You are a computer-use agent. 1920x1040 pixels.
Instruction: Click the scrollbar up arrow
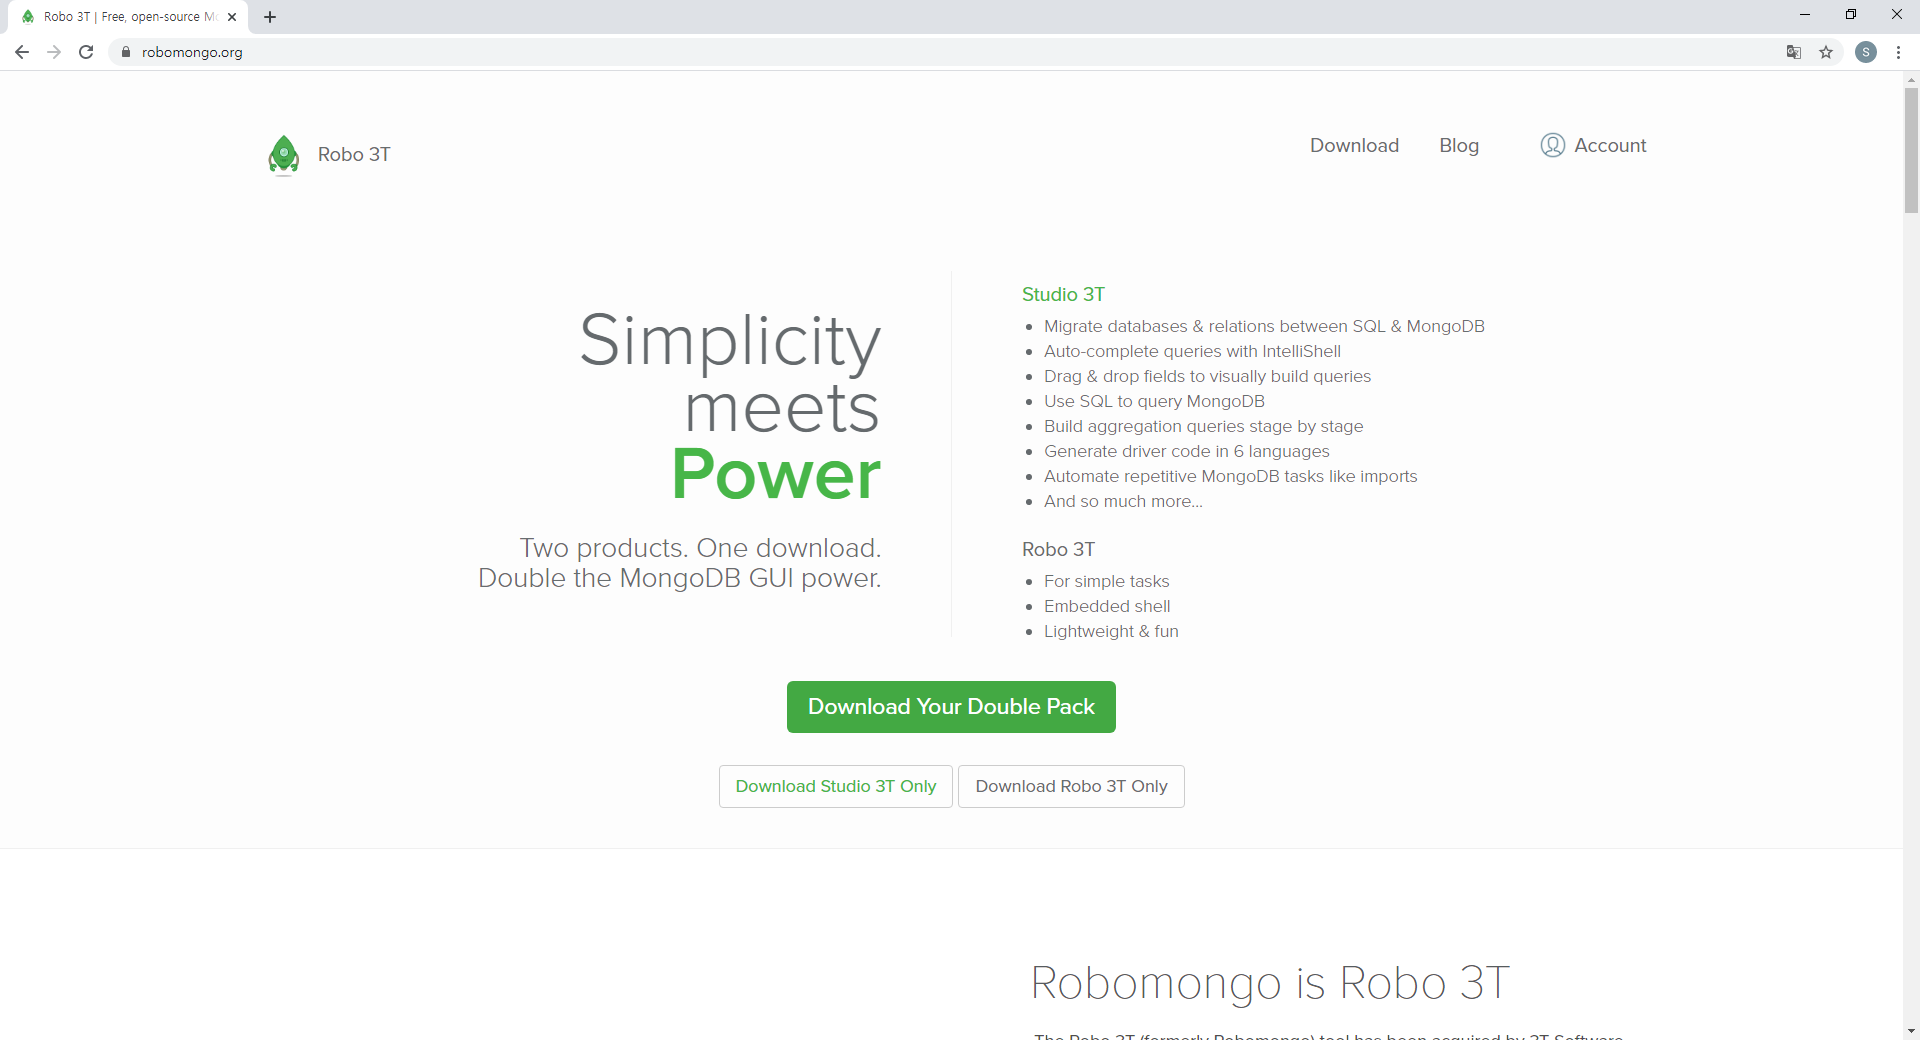tap(1911, 79)
